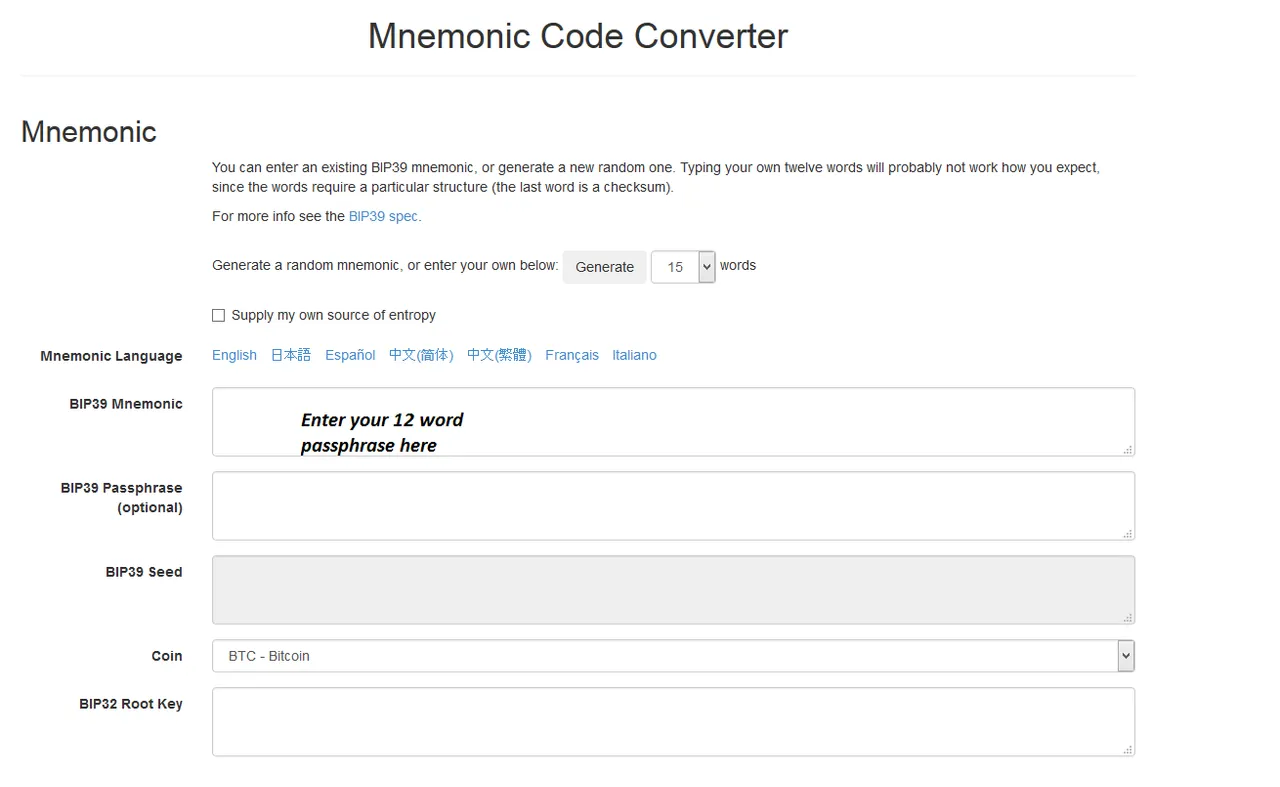Click the BIP39 Seed field
Screen dimensions: 1280x787
coord(673,590)
